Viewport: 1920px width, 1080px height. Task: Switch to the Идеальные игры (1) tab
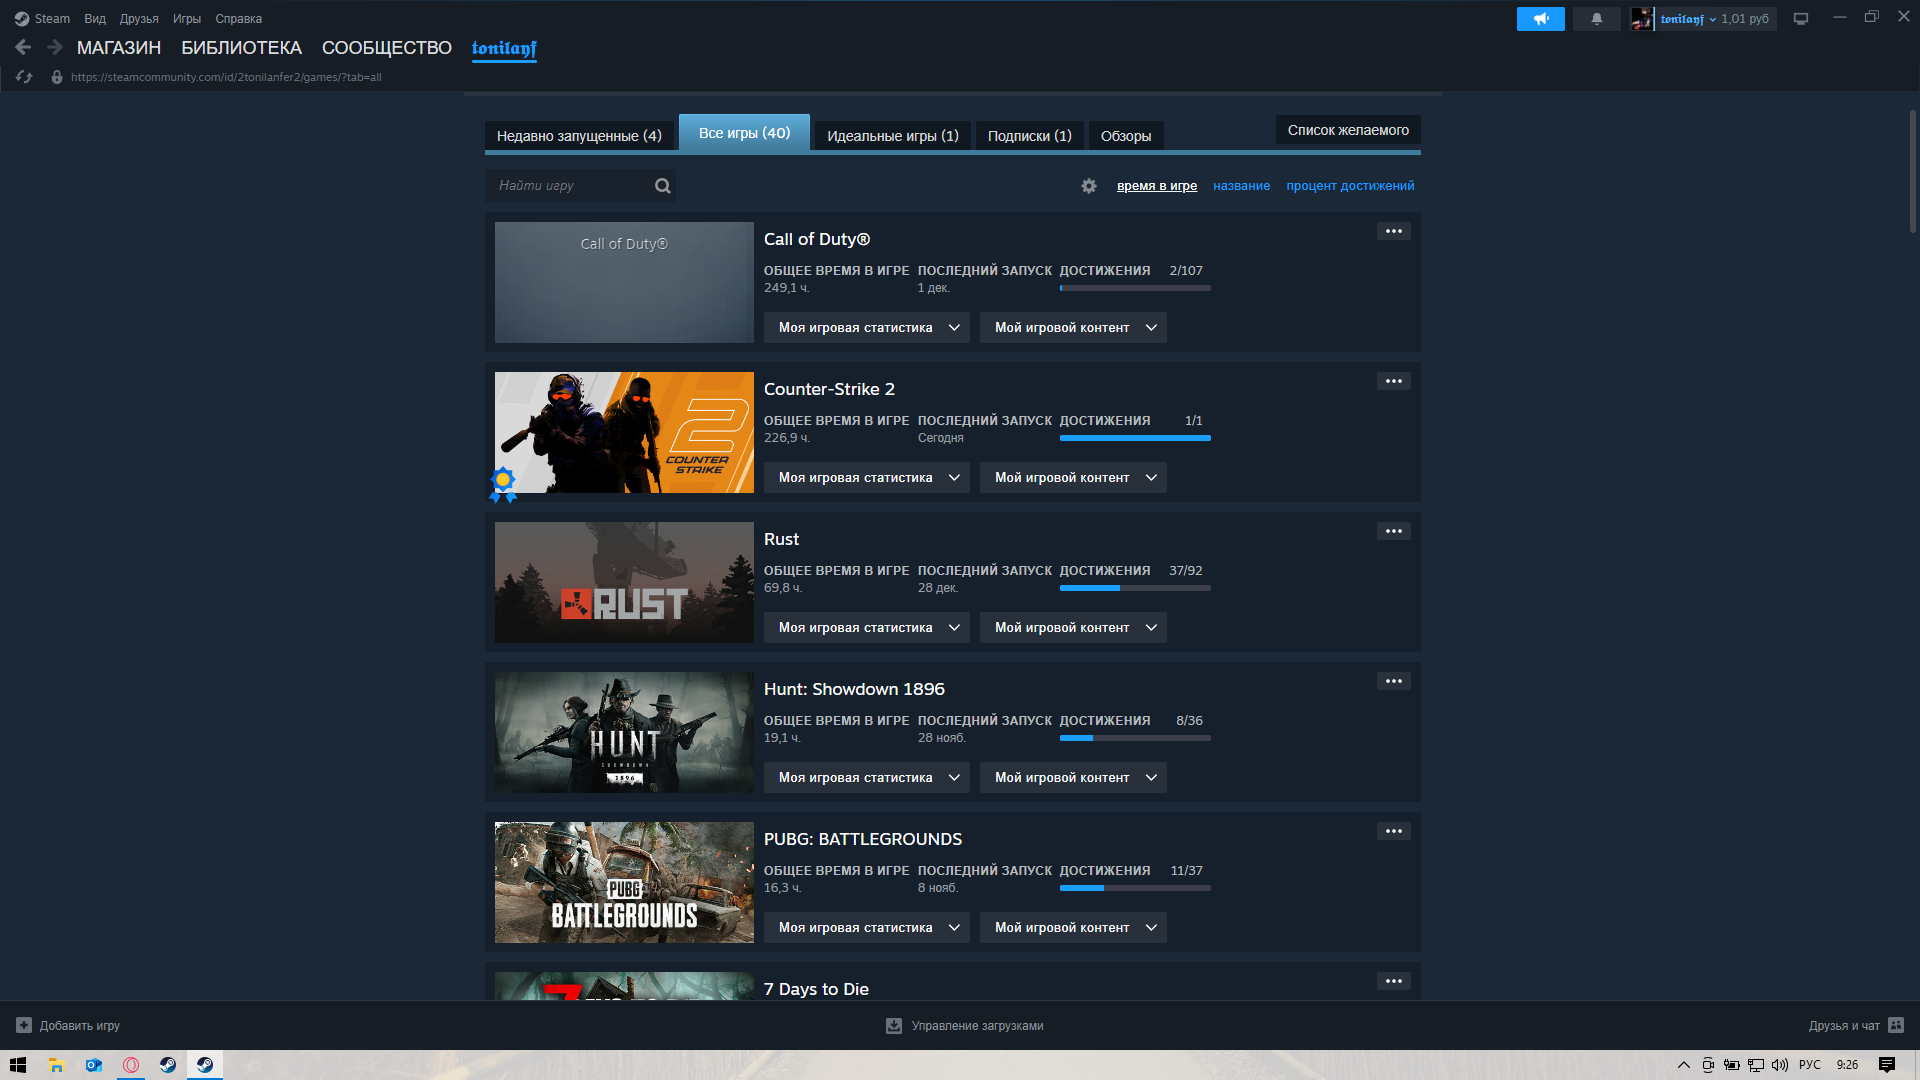[x=893, y=136]
